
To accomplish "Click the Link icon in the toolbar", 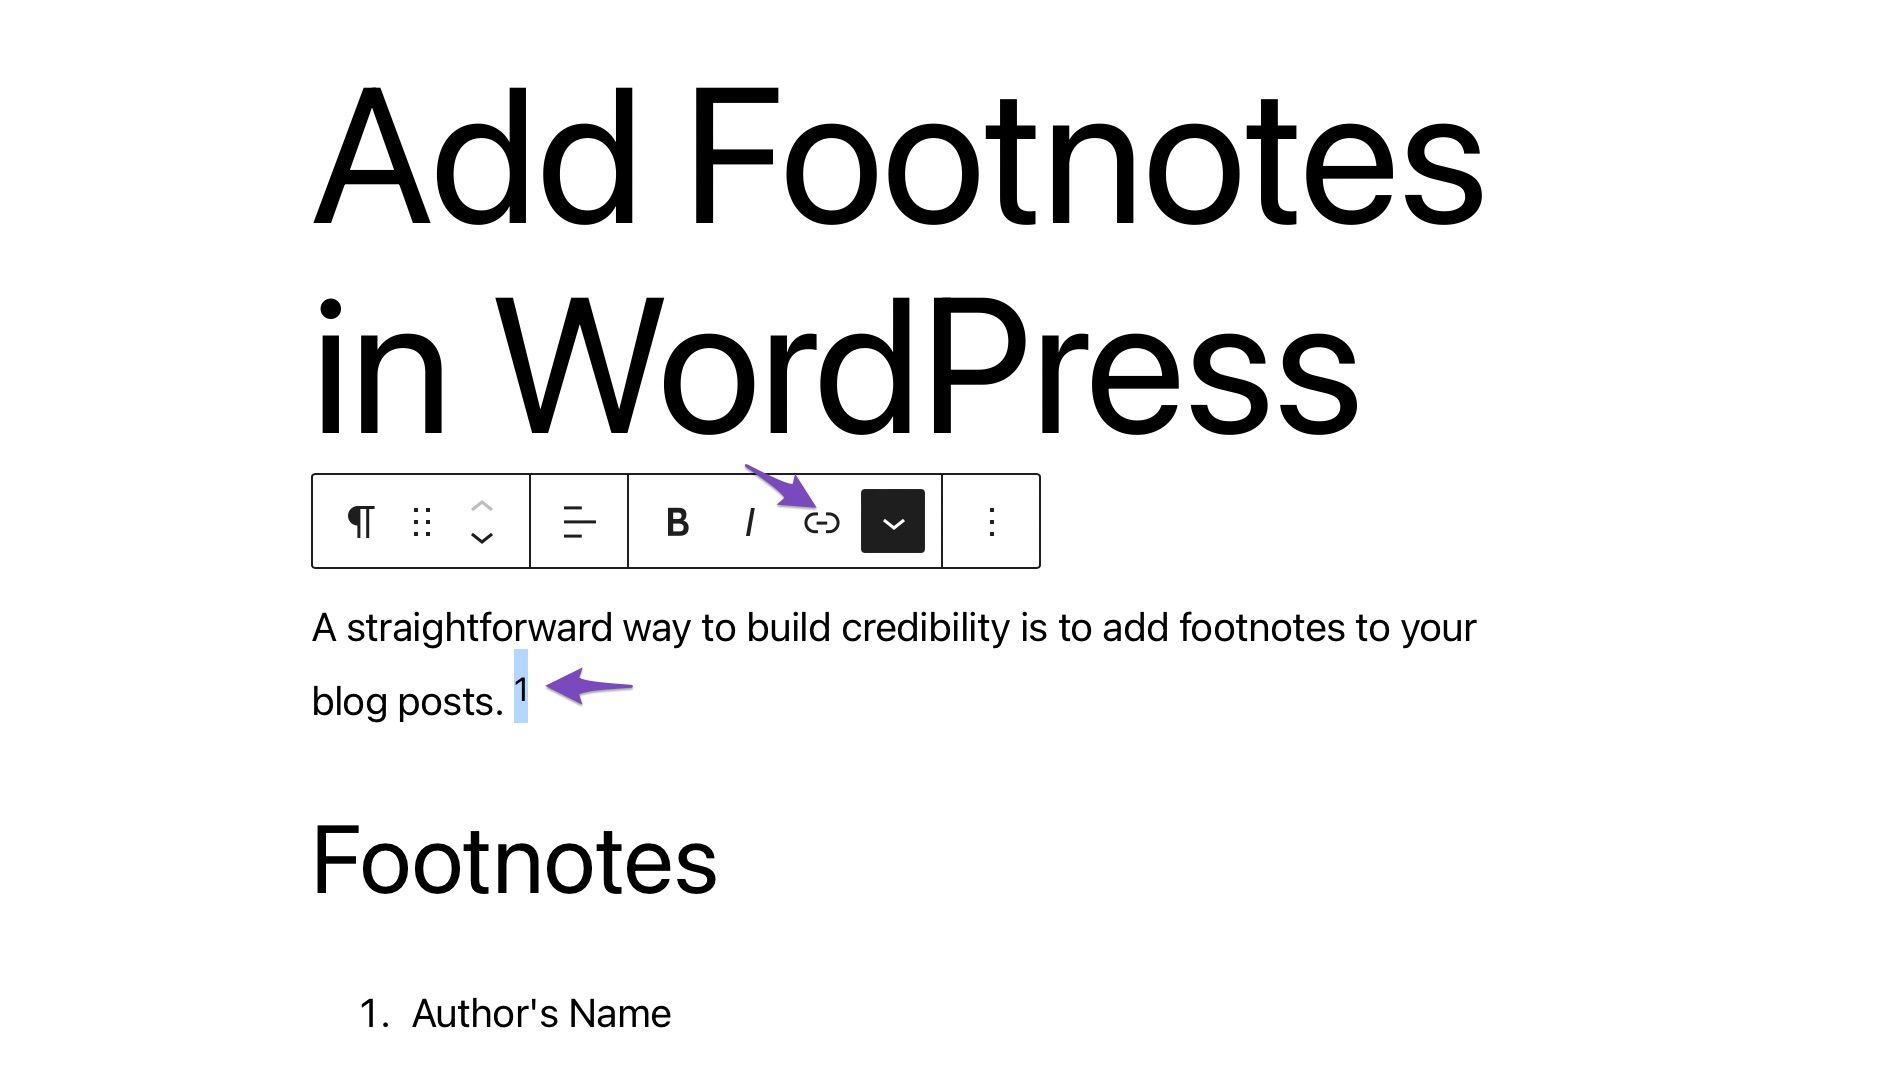I will pyautogui.click(x=822, y=522).
